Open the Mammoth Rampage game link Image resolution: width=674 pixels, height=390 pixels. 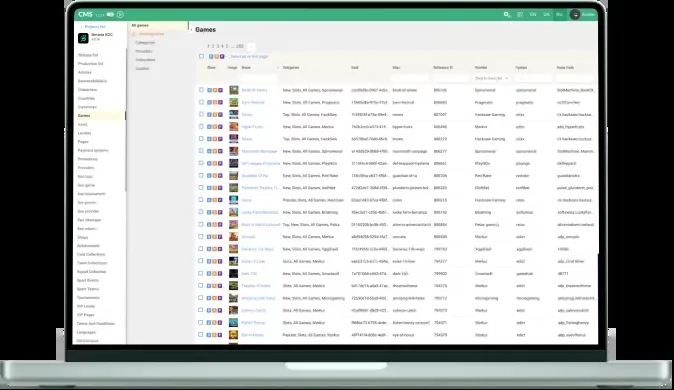259,151
